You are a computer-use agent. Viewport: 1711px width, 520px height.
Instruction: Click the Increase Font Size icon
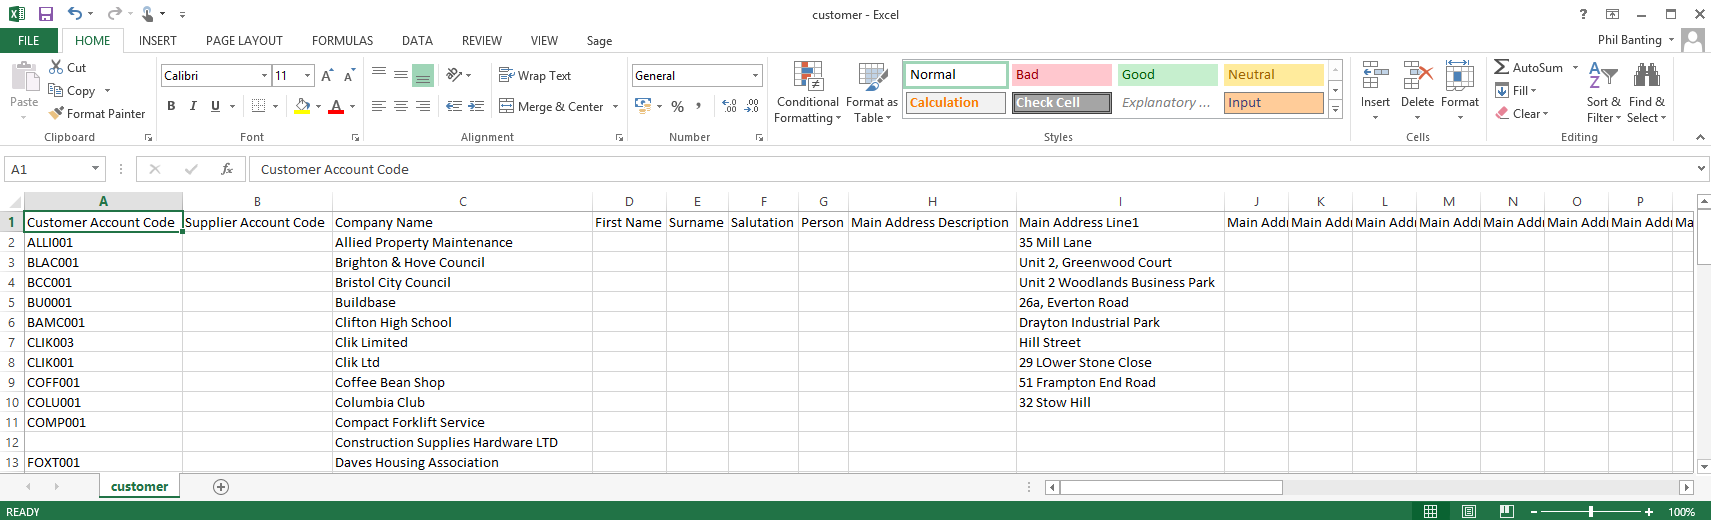[327, 76]
